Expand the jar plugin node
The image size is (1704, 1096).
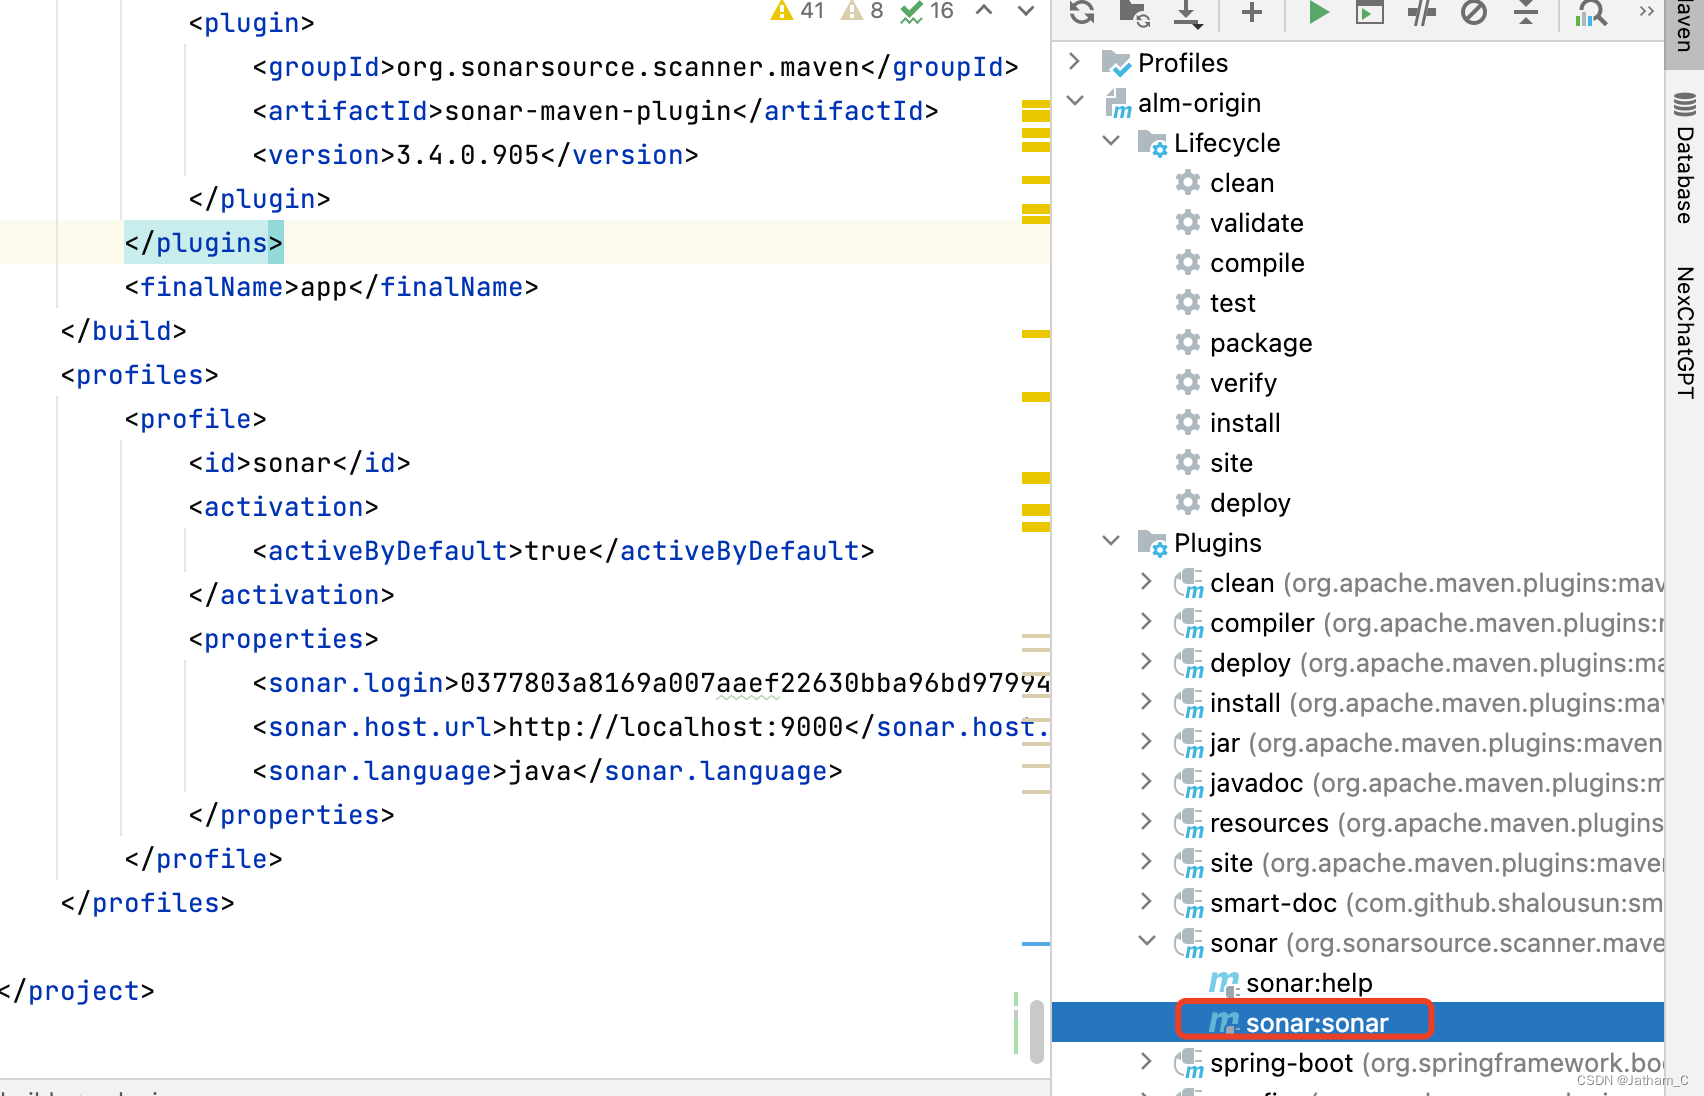1147,742
